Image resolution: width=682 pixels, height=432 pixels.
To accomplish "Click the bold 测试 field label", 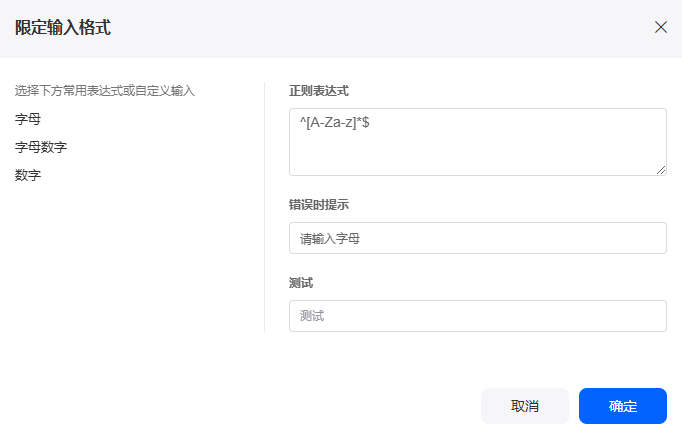I will (x=301, y=283).
